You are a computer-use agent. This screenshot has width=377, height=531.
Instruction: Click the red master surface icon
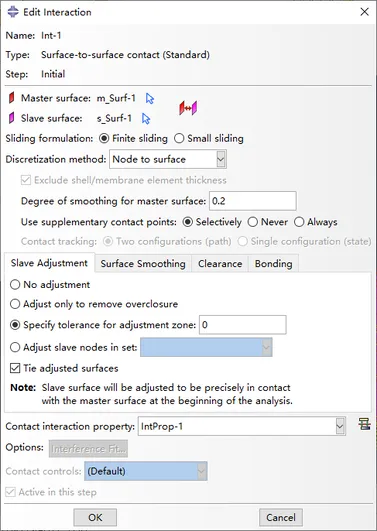12,98
